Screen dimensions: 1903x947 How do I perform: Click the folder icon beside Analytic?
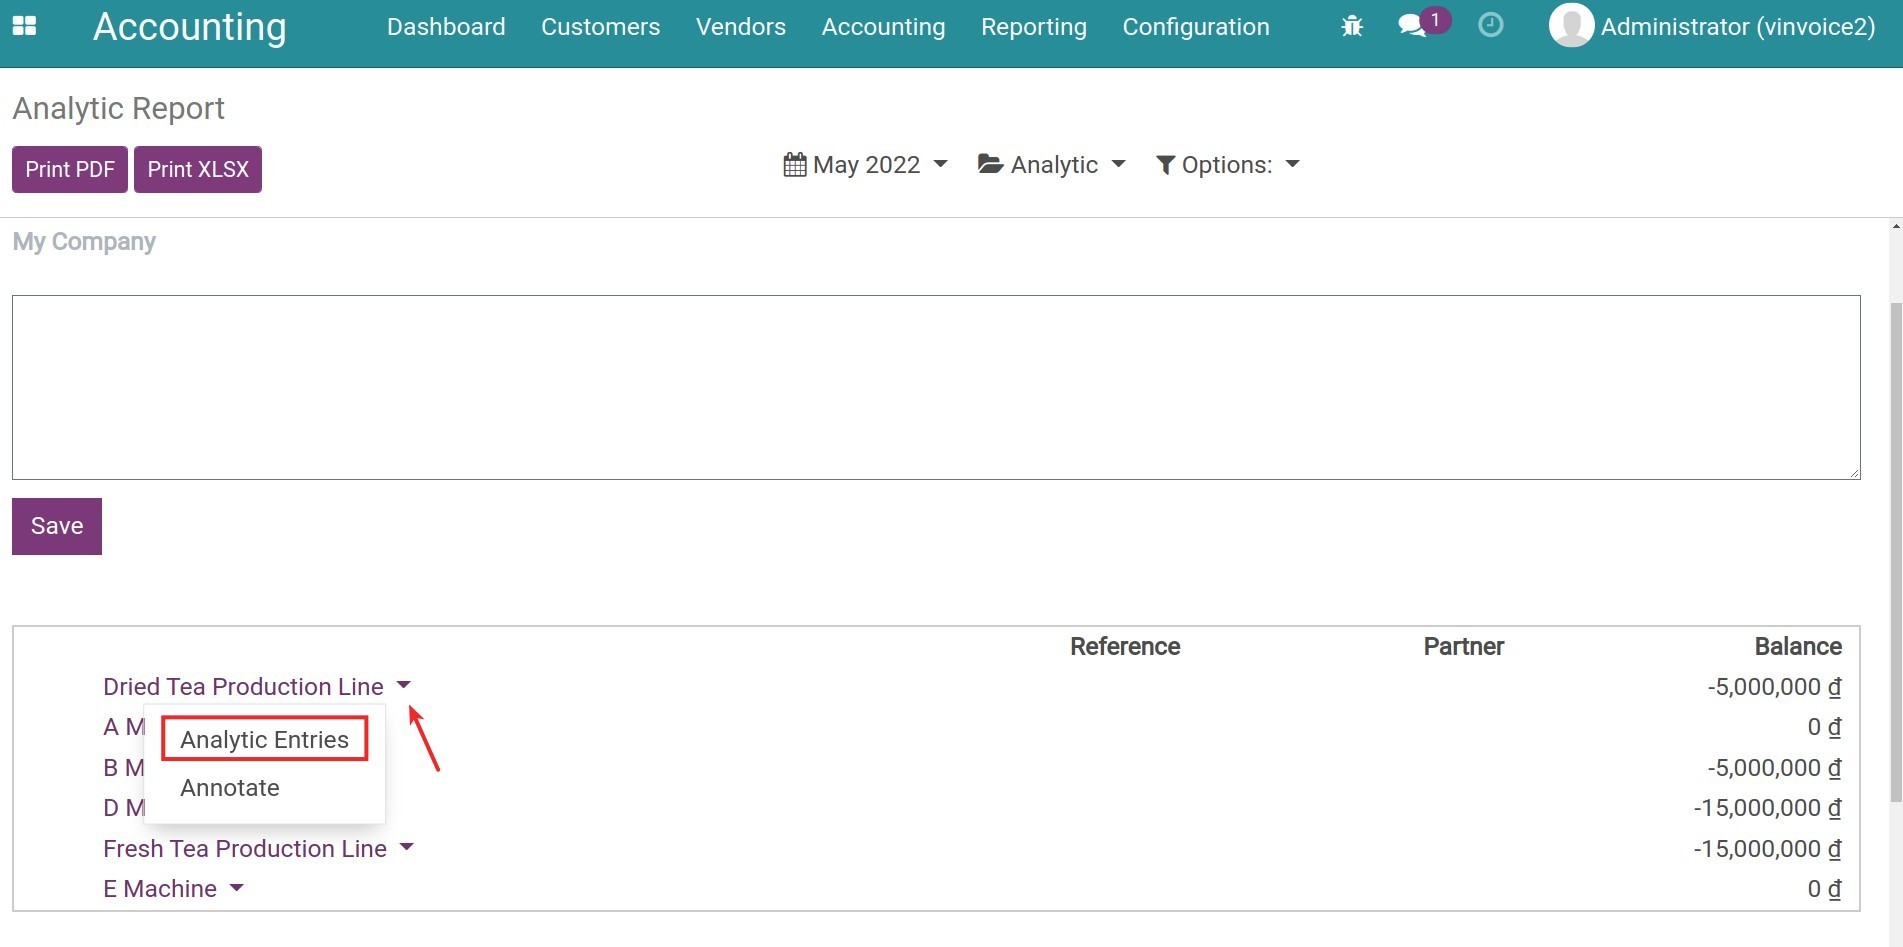tap(989, 164)
